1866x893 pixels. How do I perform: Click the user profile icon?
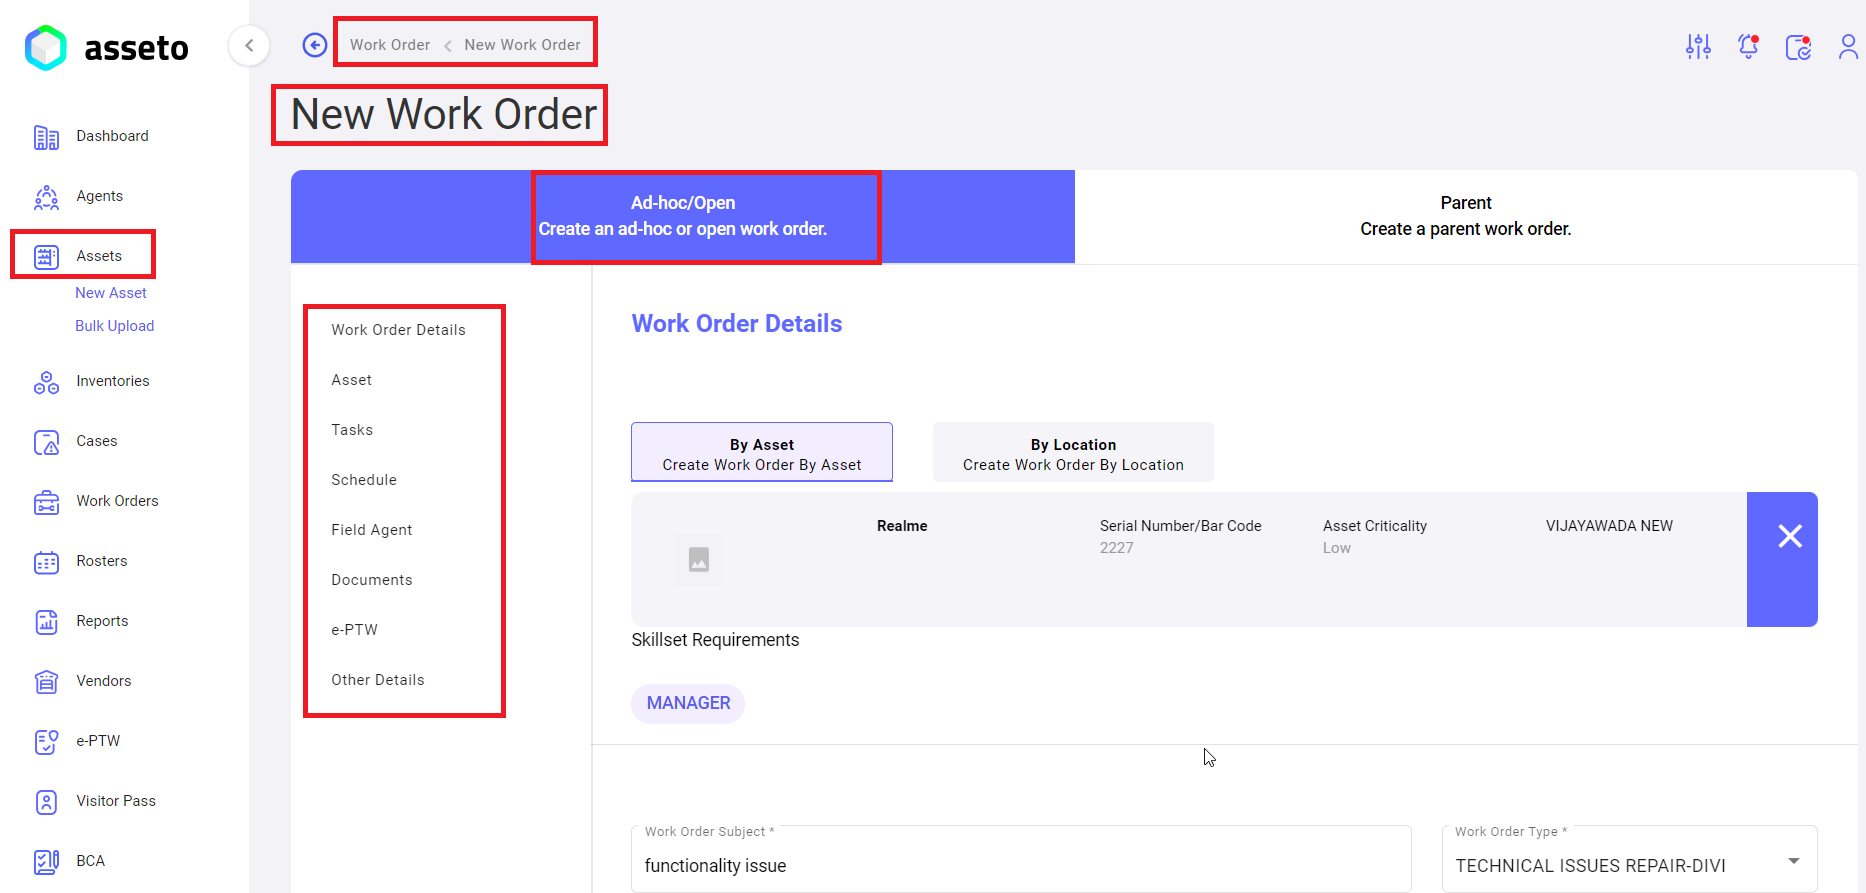coord(1847,46)
